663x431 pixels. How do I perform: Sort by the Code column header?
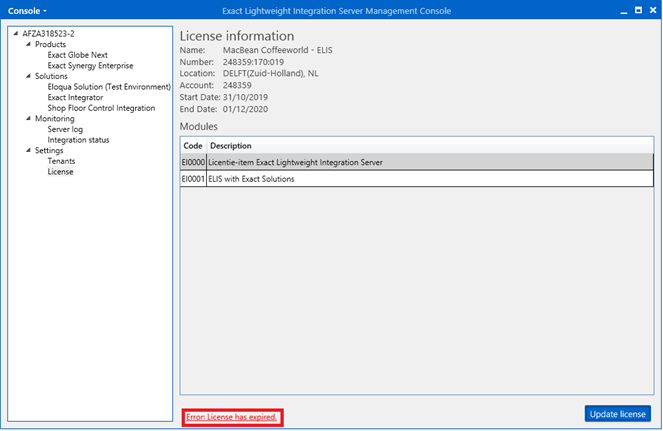pyautogui.click(x=193, y=145)
